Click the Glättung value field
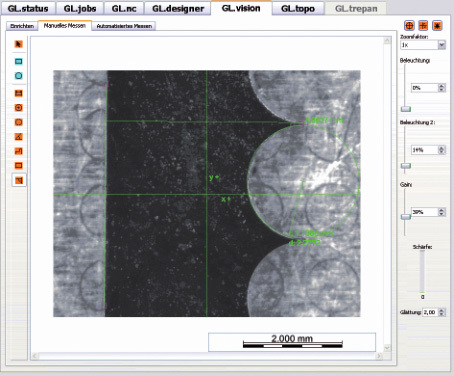The height and width of the screenshot is (376, 454). point(430,312)
